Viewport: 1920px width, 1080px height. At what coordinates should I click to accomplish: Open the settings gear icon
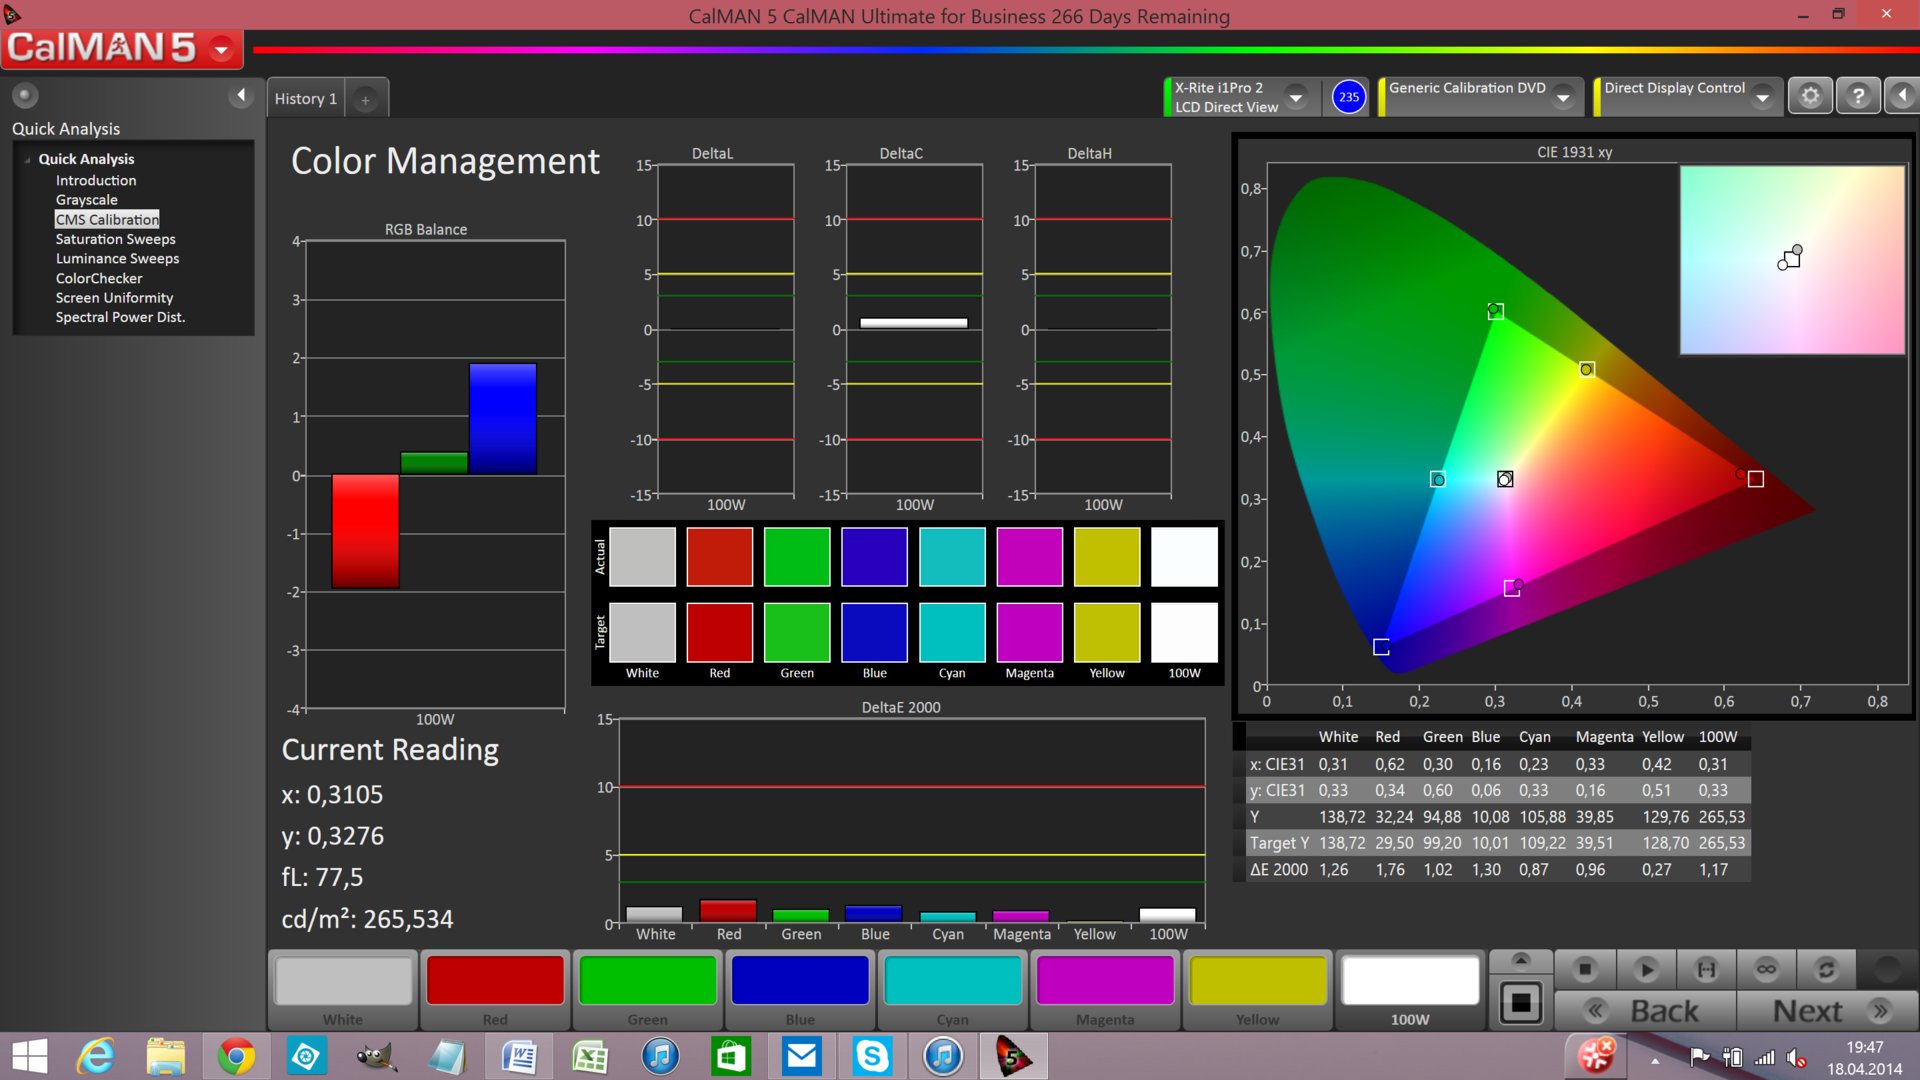click(1810, 96)
